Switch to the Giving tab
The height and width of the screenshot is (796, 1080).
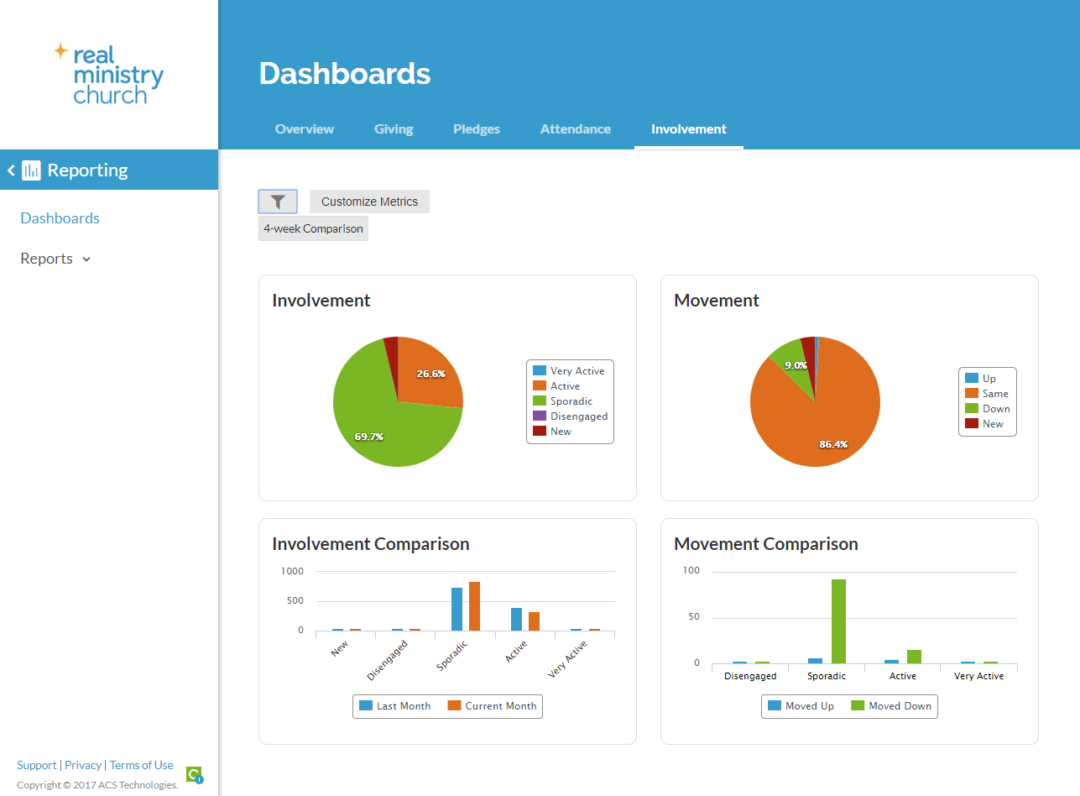tap(393, 128)
